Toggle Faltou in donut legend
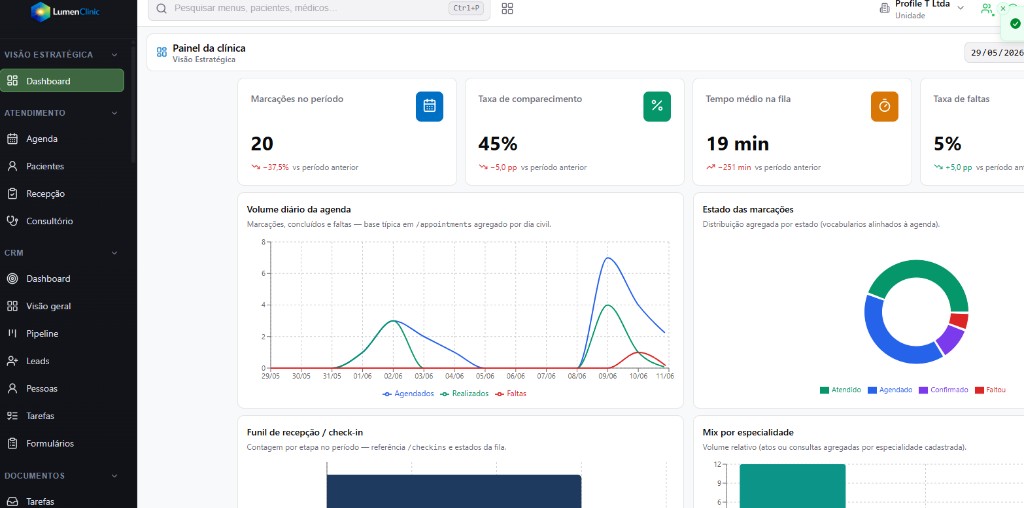 click(x=990, y=390)
